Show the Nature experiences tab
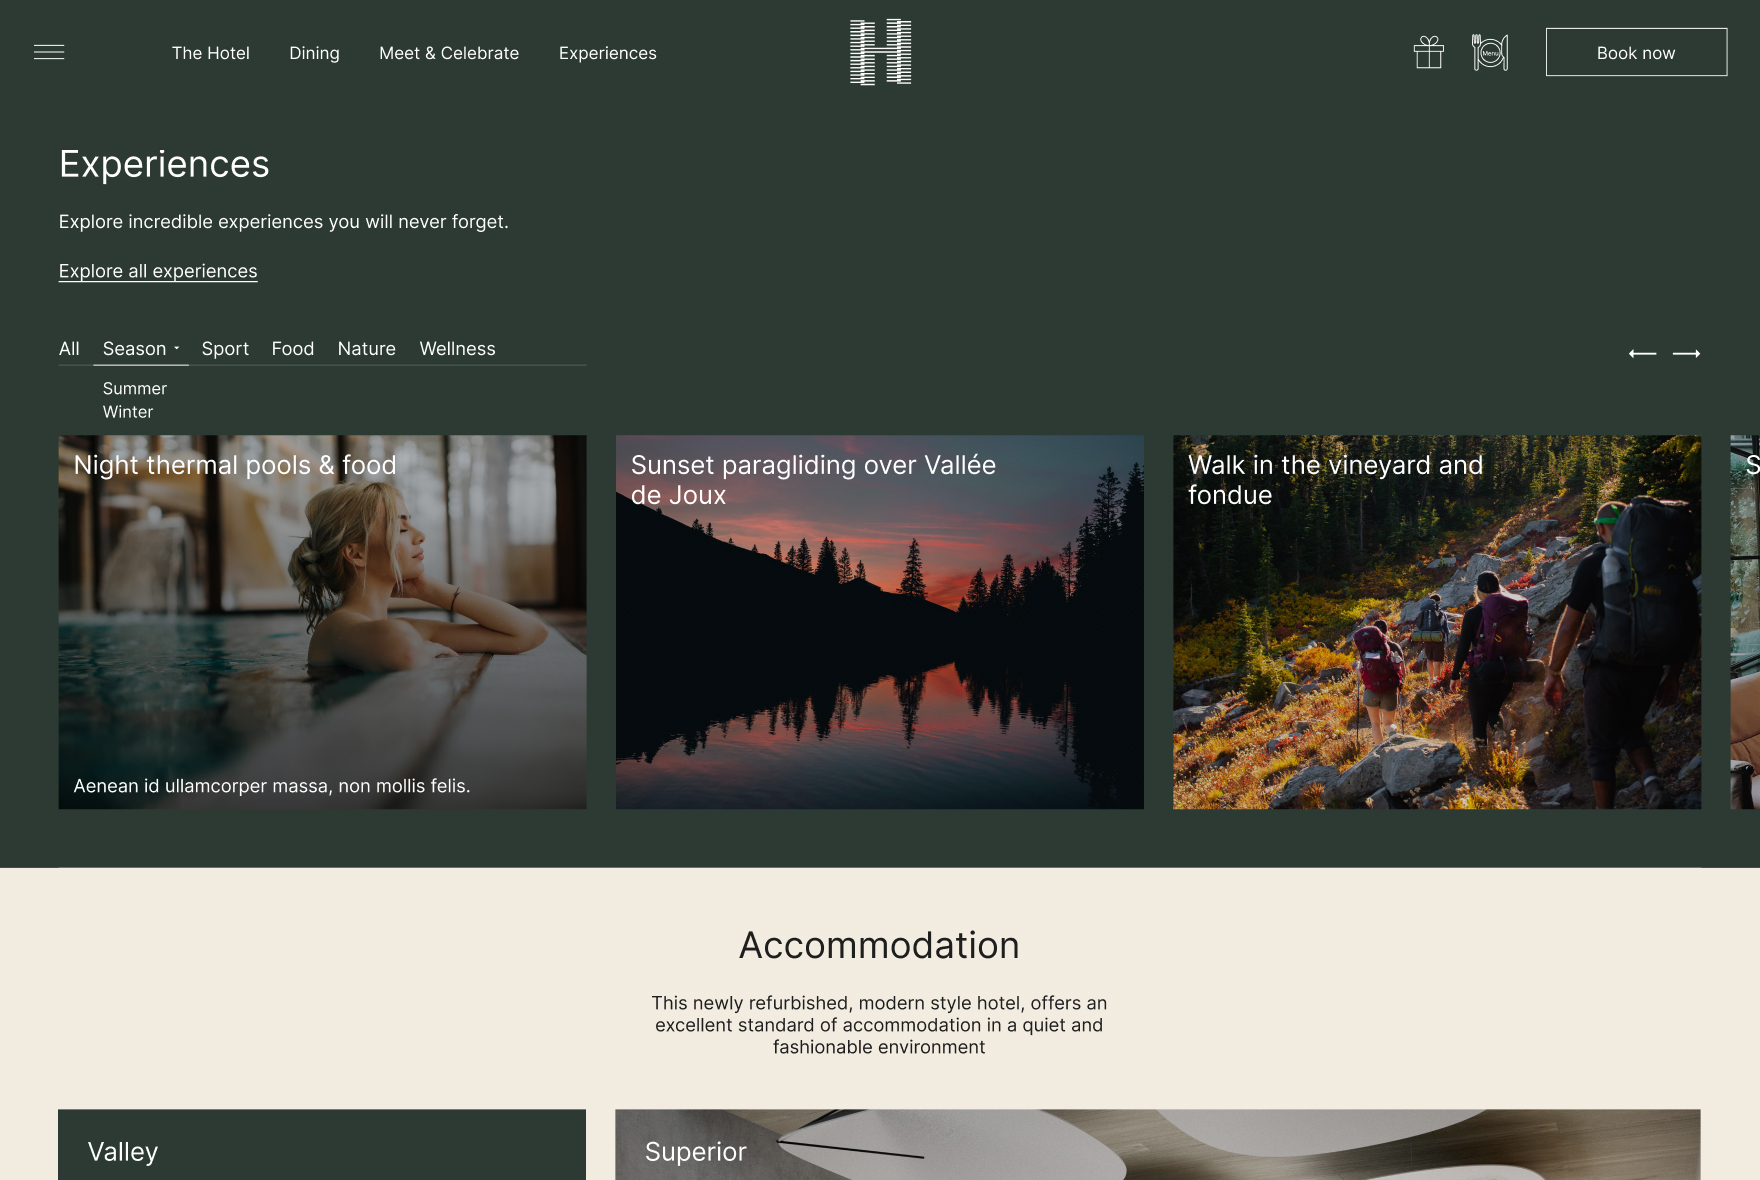 pyautogui.click(x=366, y=349)
